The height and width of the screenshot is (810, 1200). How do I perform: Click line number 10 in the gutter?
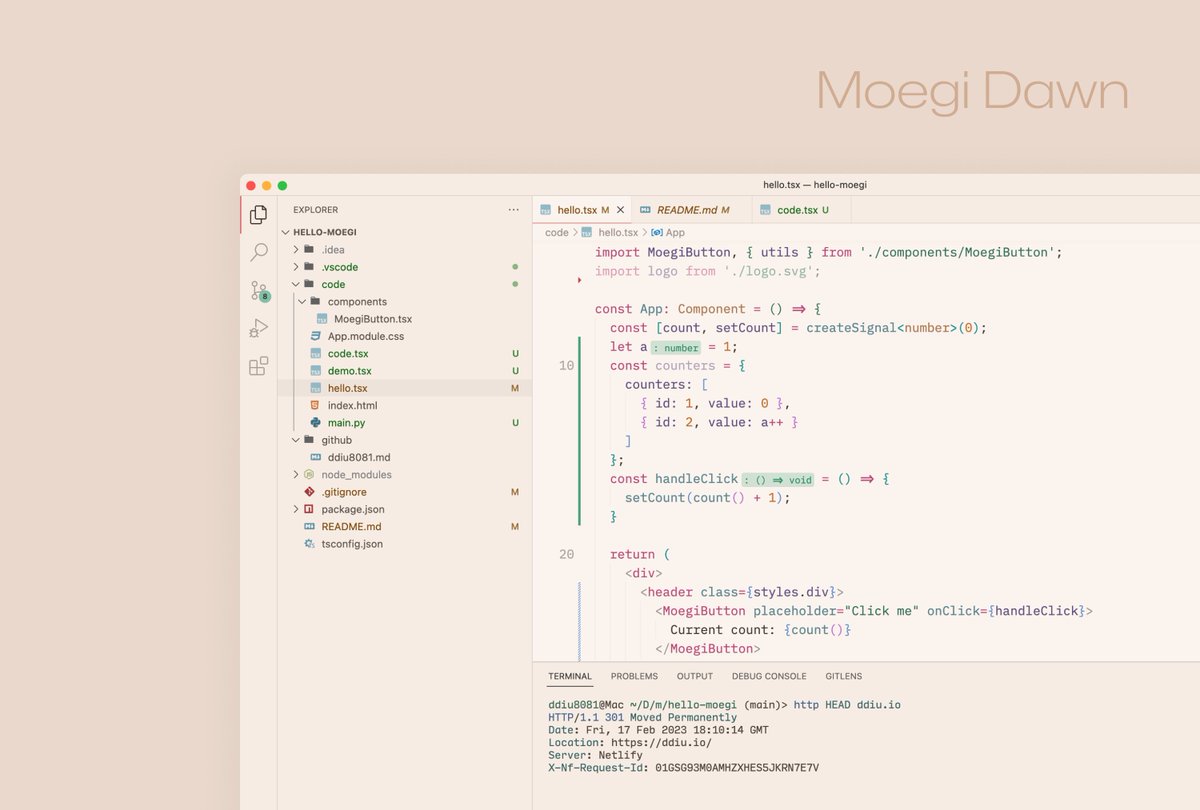pyautogui.click(x=567, y=366)
